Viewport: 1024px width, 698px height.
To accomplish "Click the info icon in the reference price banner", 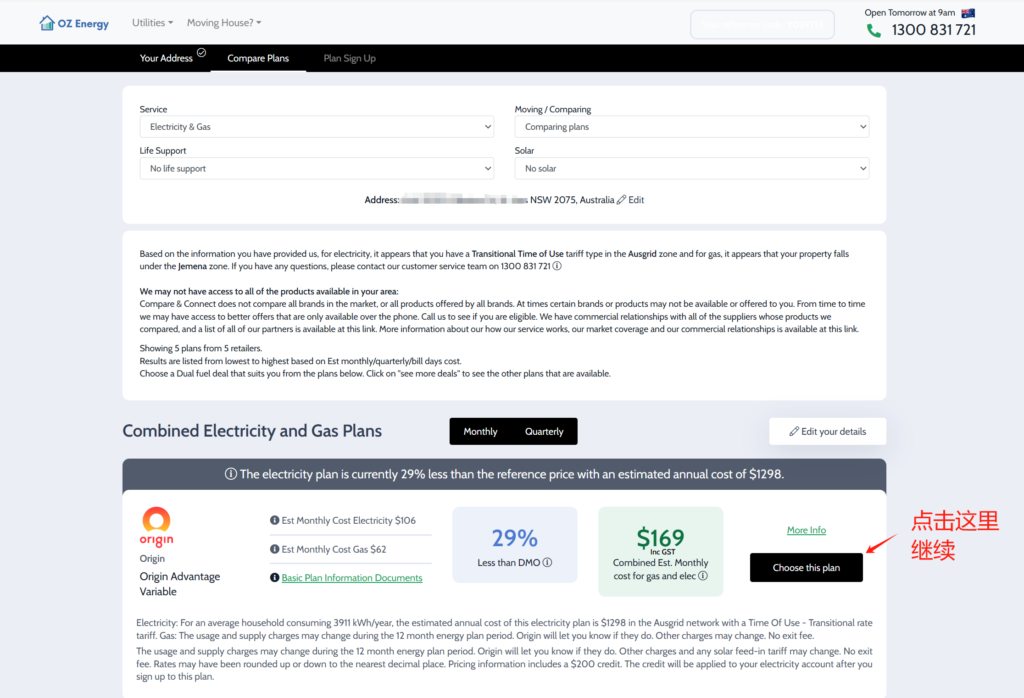I will pos(231,474).
